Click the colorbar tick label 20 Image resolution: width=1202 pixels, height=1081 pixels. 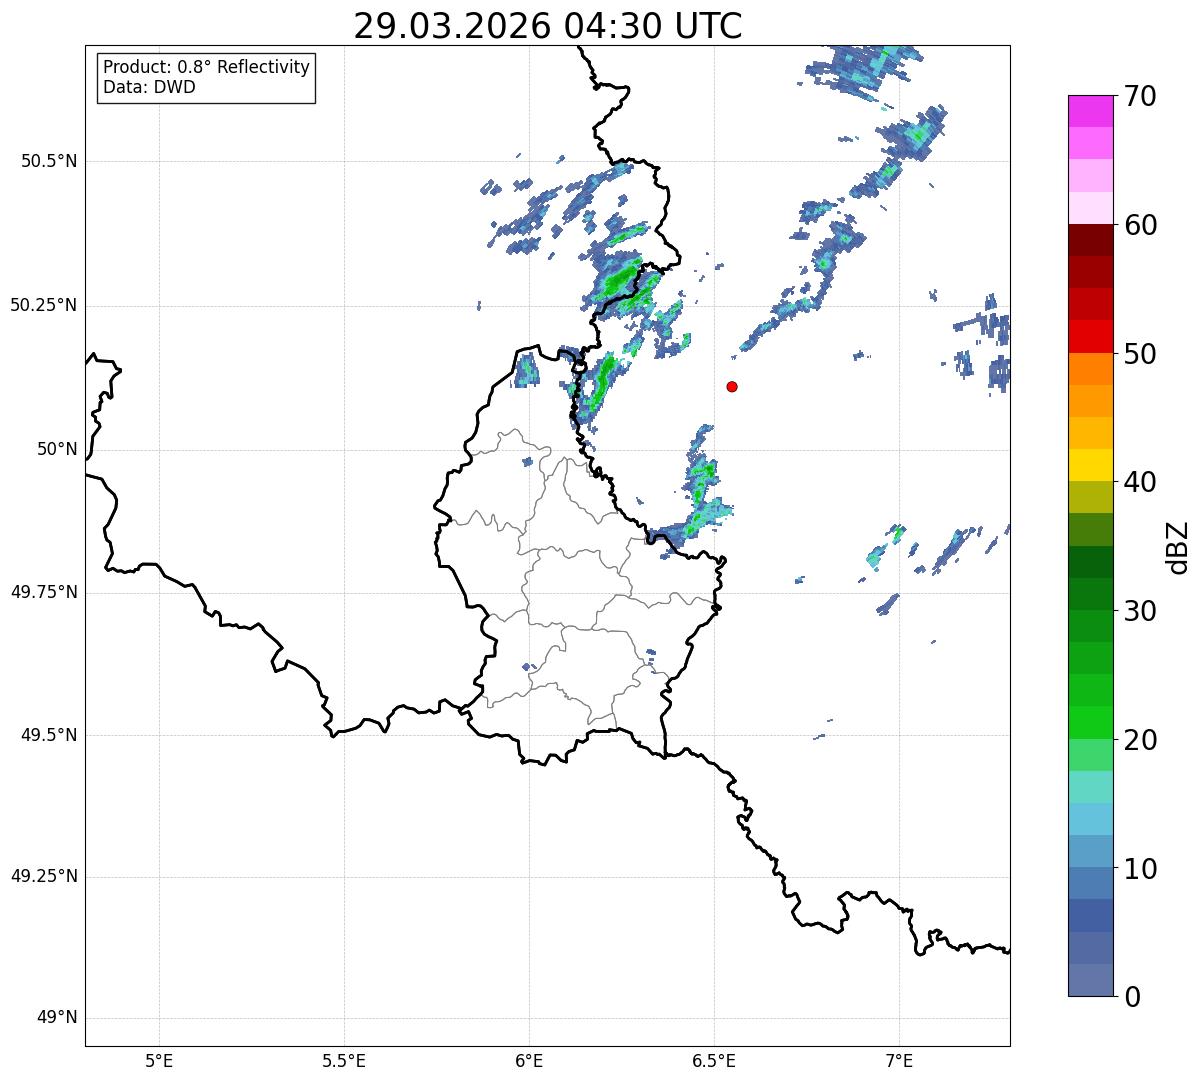[1141, 740]
